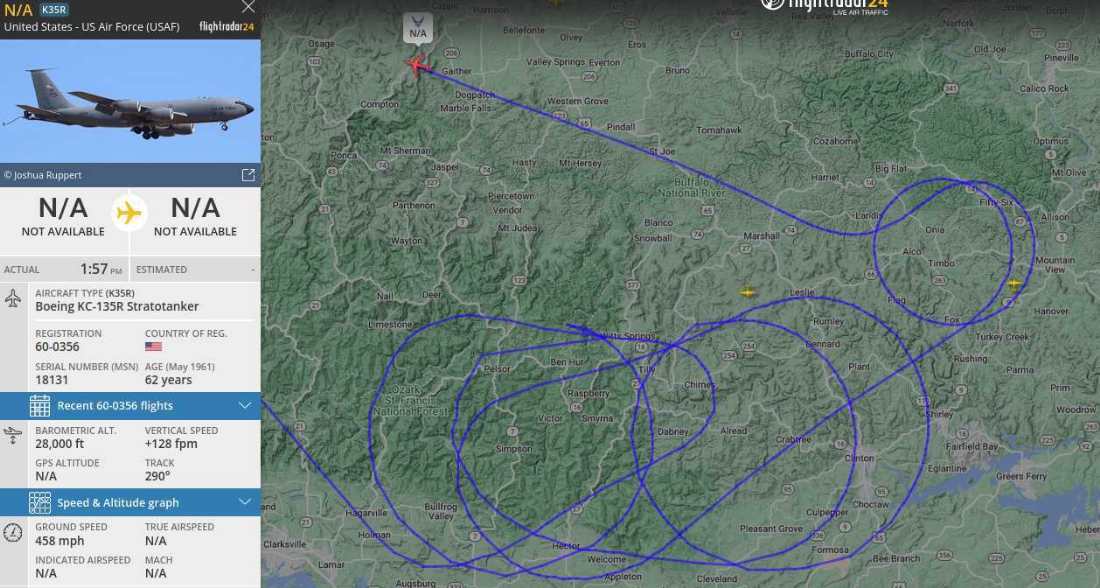Click the aircraft type plane icon

13,299
